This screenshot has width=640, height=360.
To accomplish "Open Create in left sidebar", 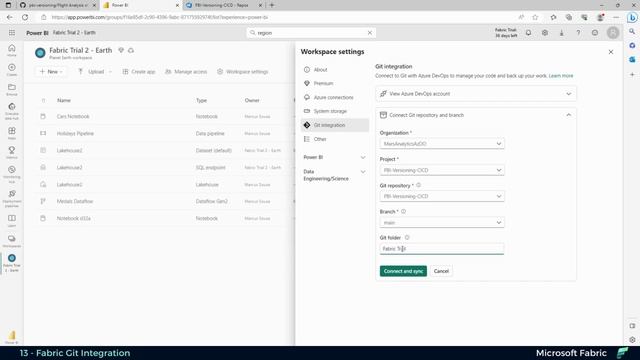I will [x=12, y=70].
